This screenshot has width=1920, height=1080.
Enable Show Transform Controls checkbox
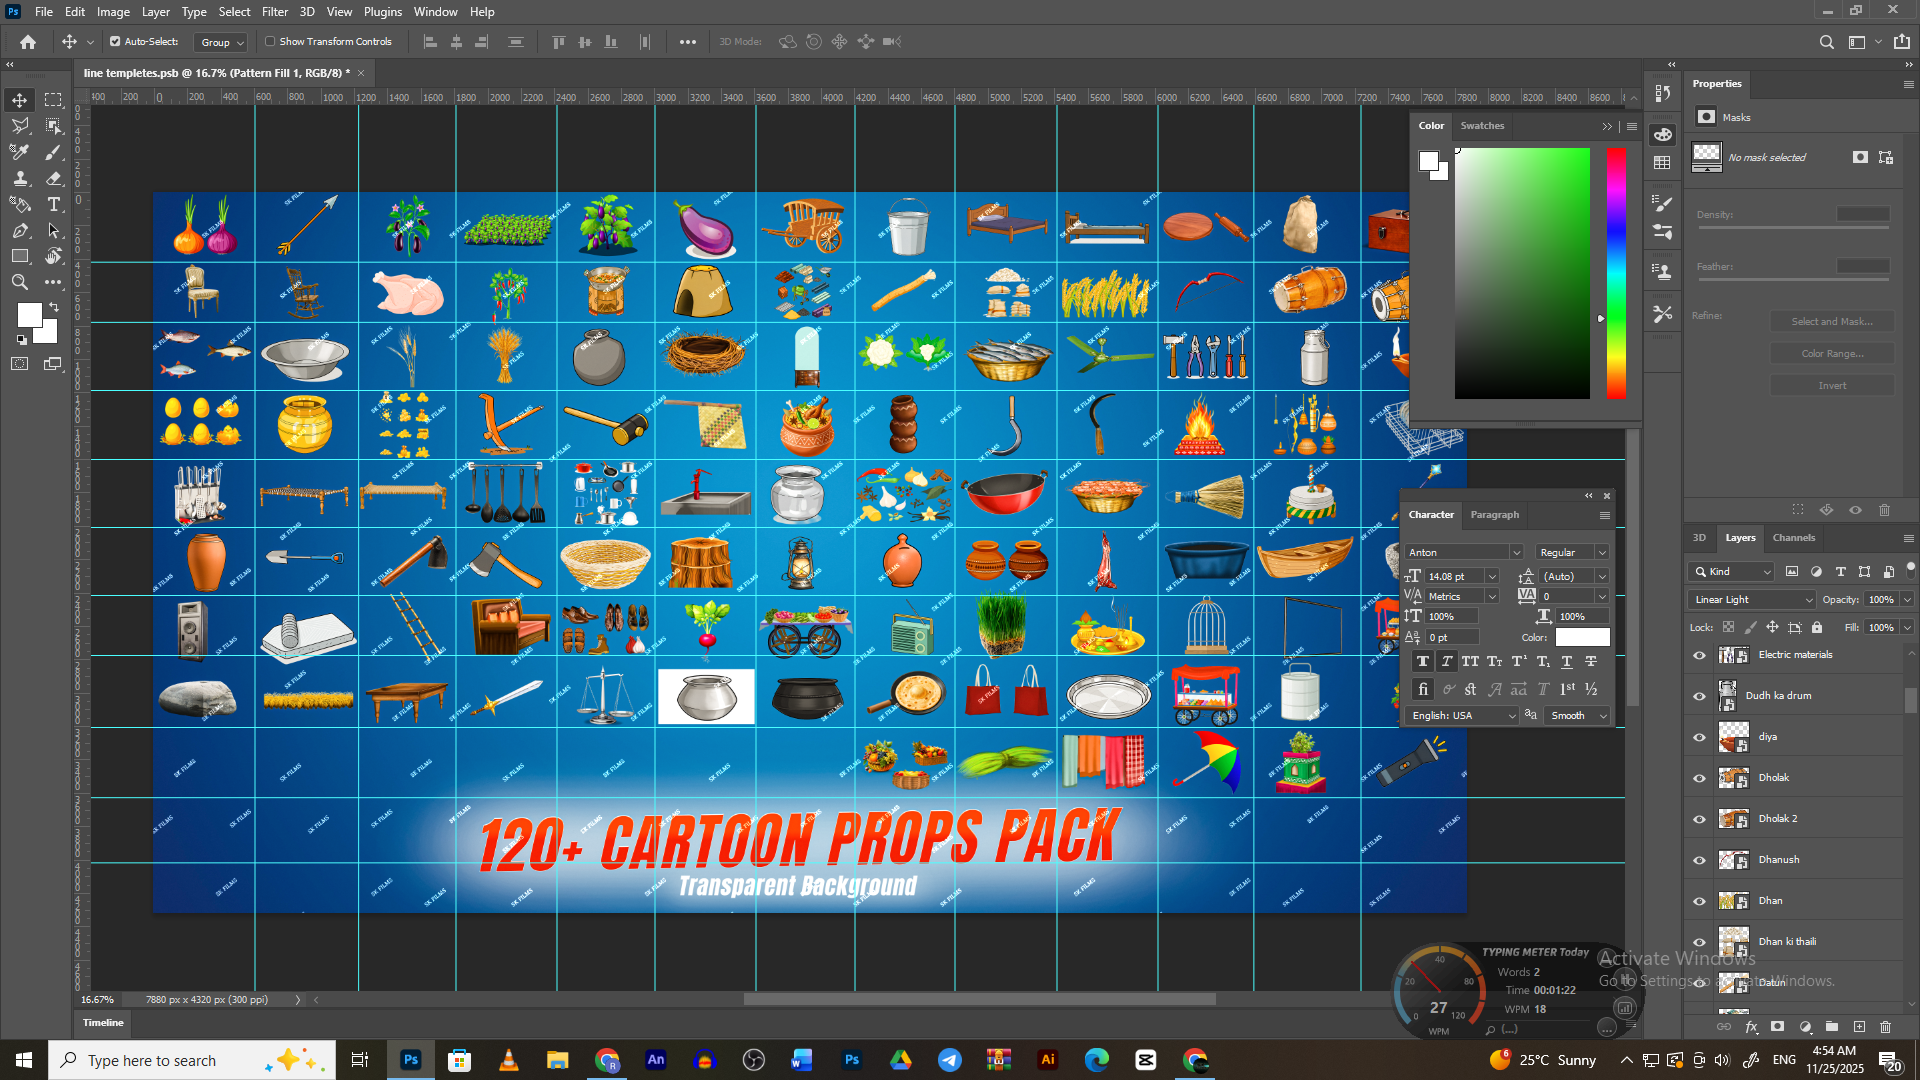(x=270, y=42)
